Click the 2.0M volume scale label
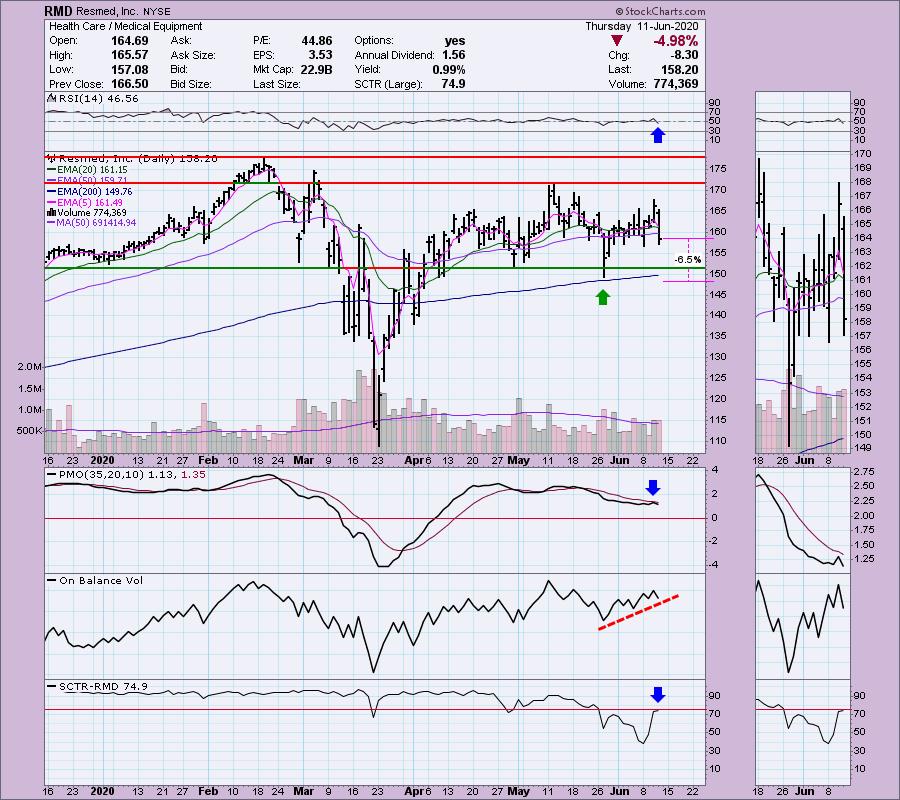This screenshot has height=800, width=900. (30, 367)
